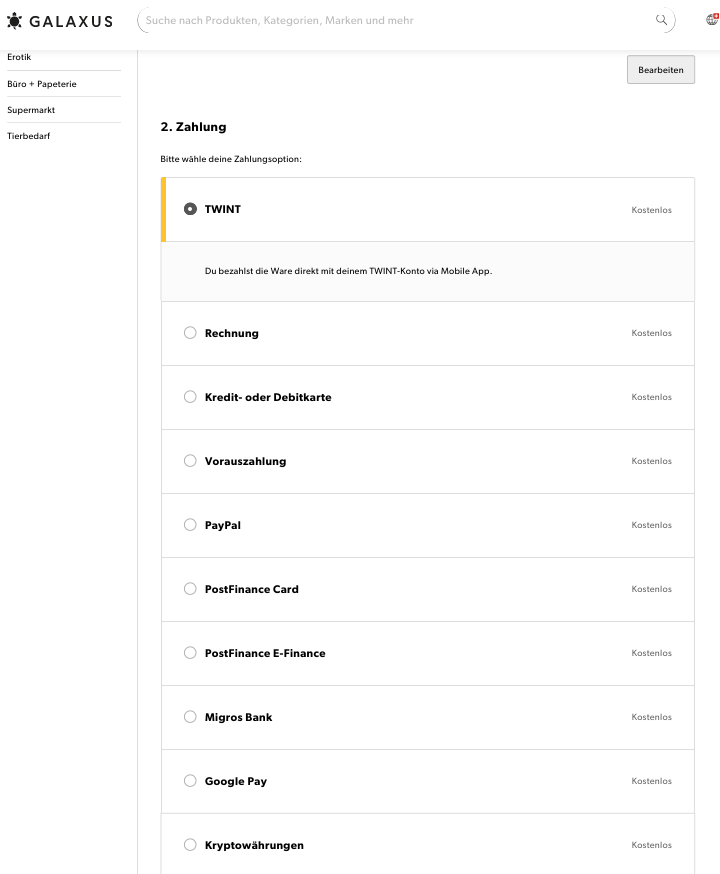The image size is (720, 874).
Task: Select the Google Pay radio button
Action: tap(190, 781)
